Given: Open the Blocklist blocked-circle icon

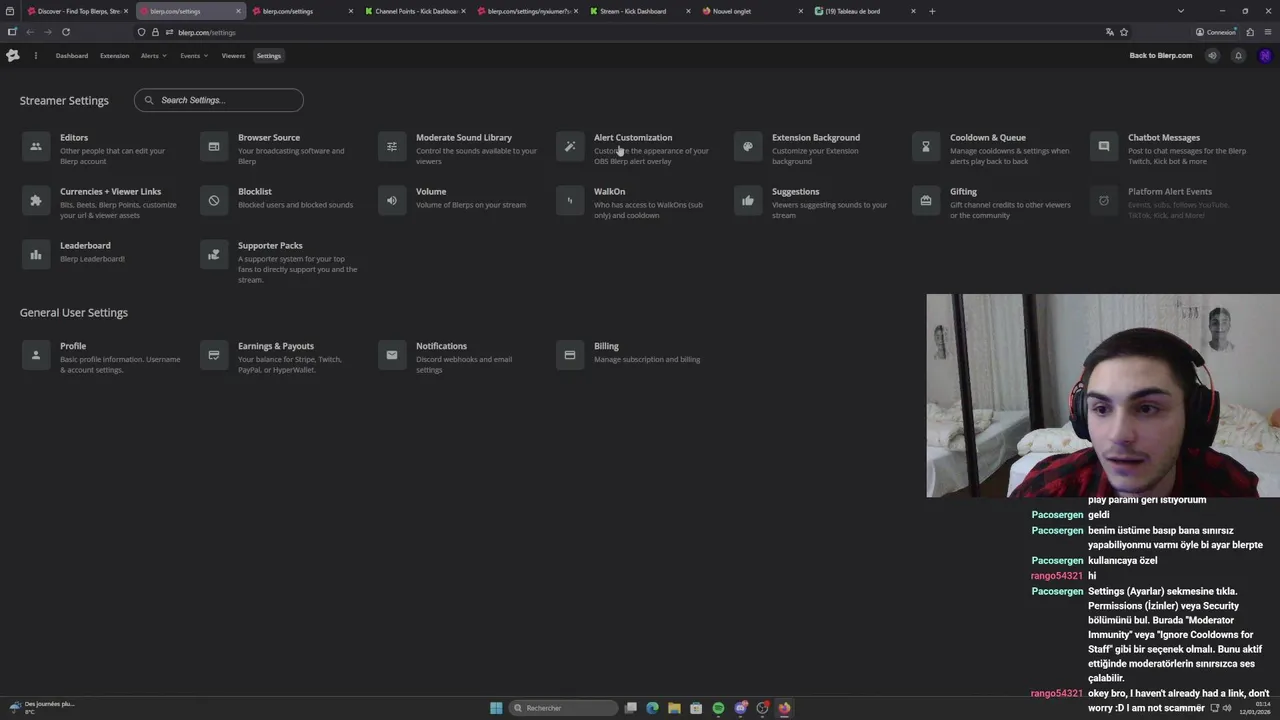Looking at the screenshot, I should [214, 201].
